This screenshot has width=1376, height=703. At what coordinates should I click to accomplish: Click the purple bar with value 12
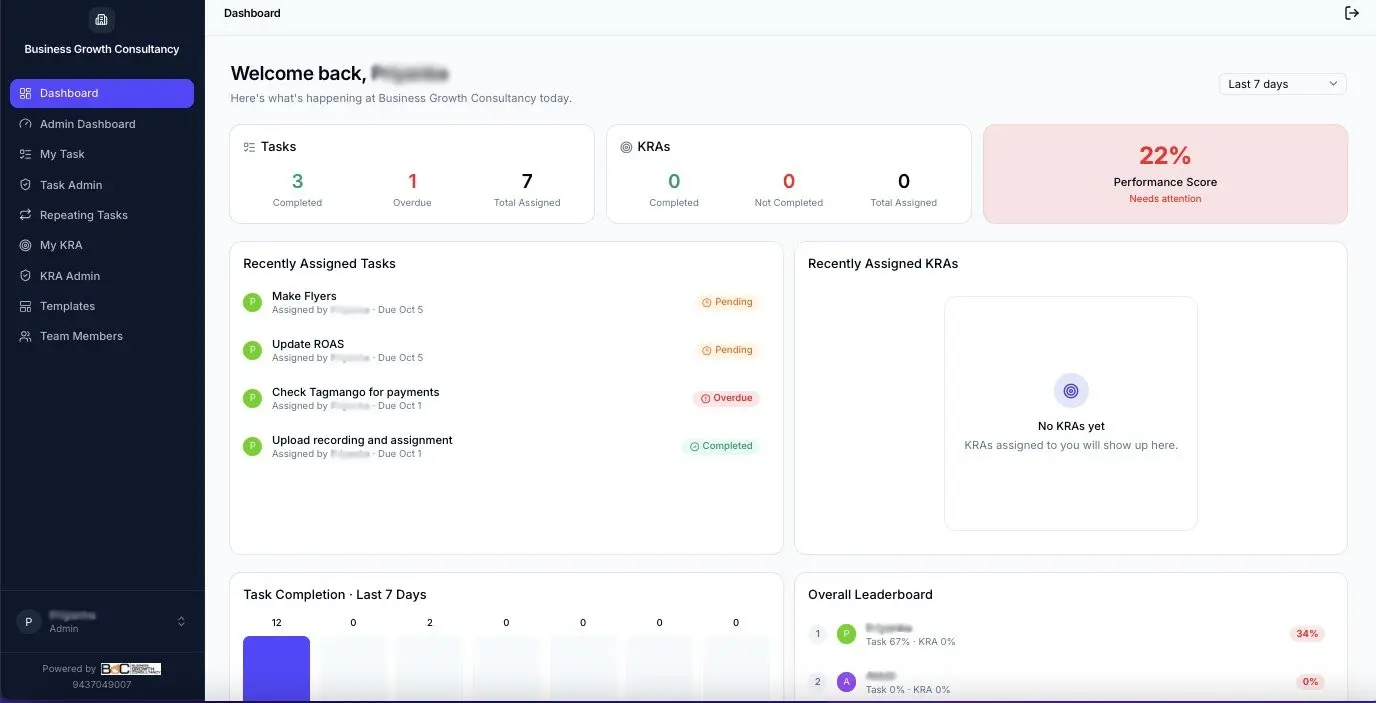276,669
